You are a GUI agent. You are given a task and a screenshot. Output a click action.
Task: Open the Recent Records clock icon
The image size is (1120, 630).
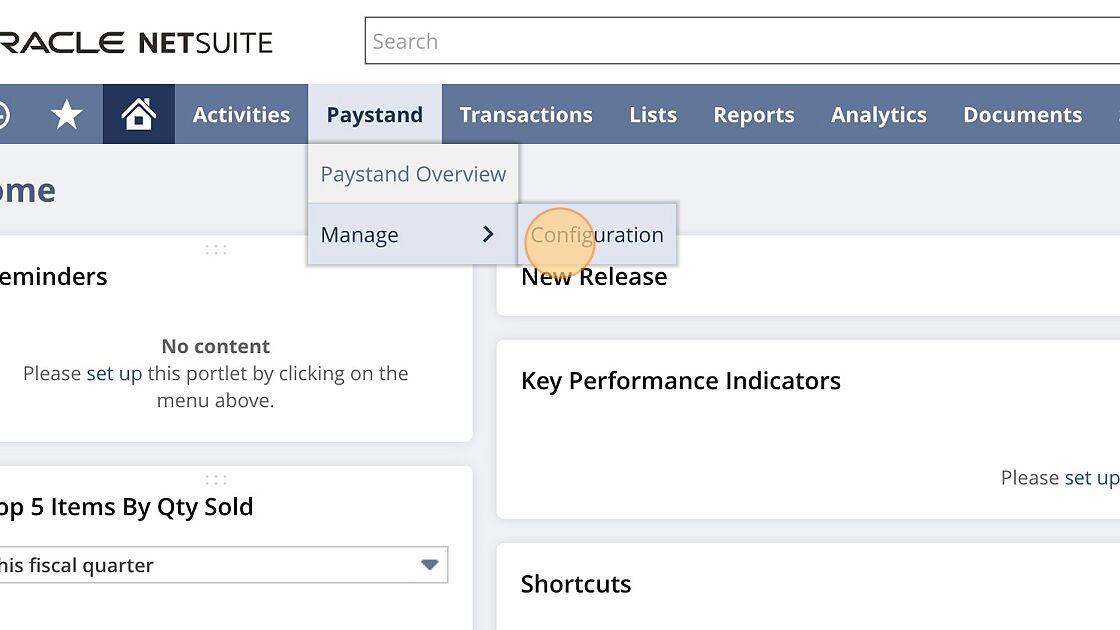[x=3, y=114]
